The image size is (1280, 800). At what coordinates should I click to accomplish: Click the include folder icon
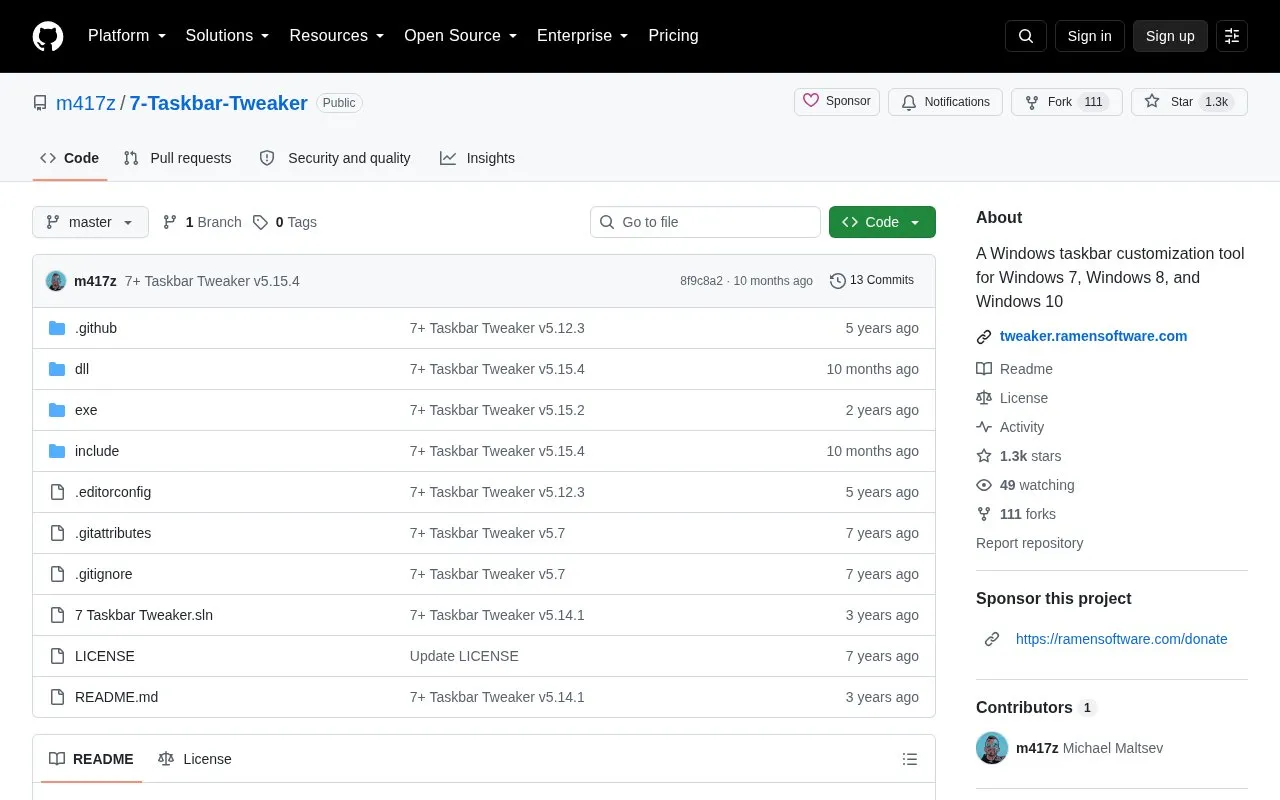pos(57,451)
